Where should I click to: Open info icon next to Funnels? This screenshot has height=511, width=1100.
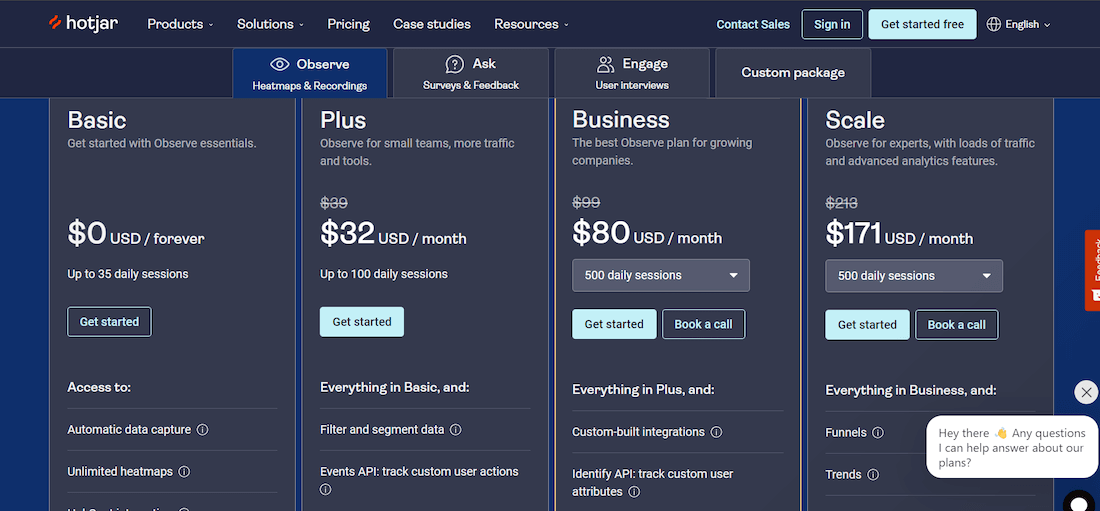click(878, 433)
